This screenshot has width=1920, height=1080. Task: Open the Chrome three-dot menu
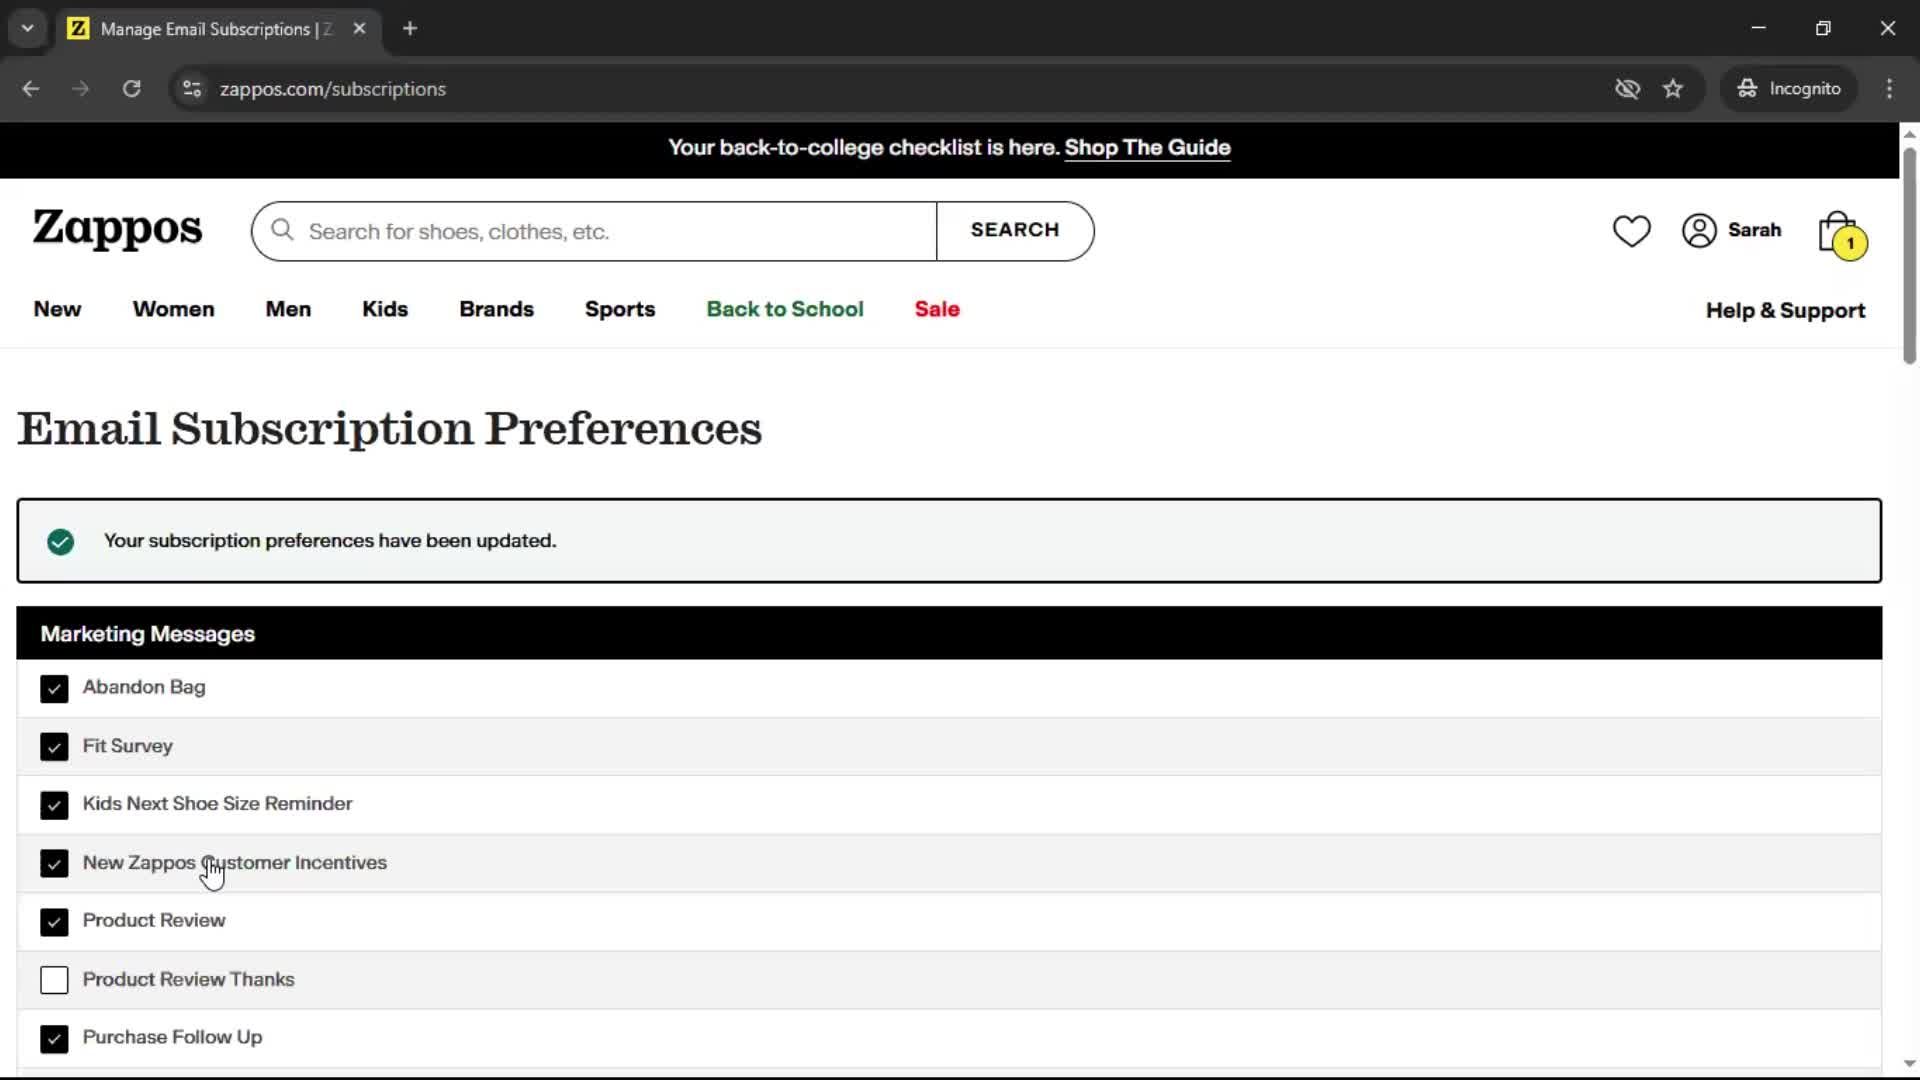(1889, 89)
